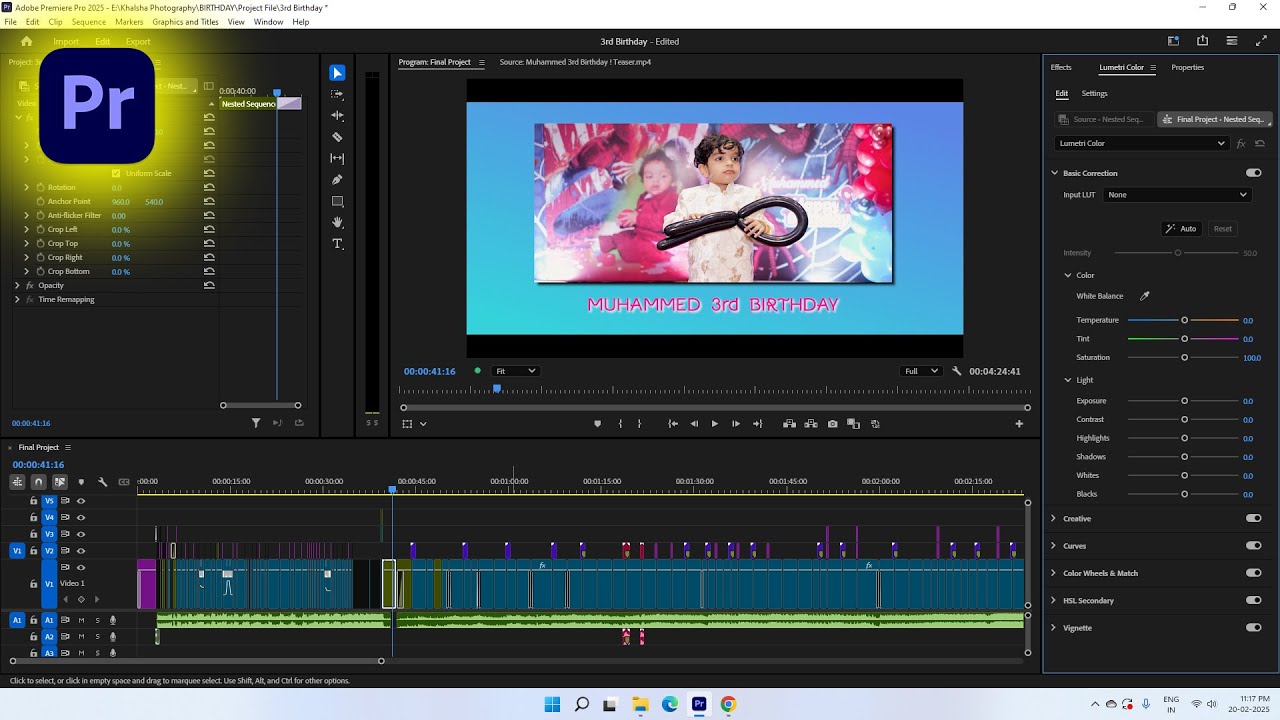Open the Input LUT dropdown

click(1178, 195)
